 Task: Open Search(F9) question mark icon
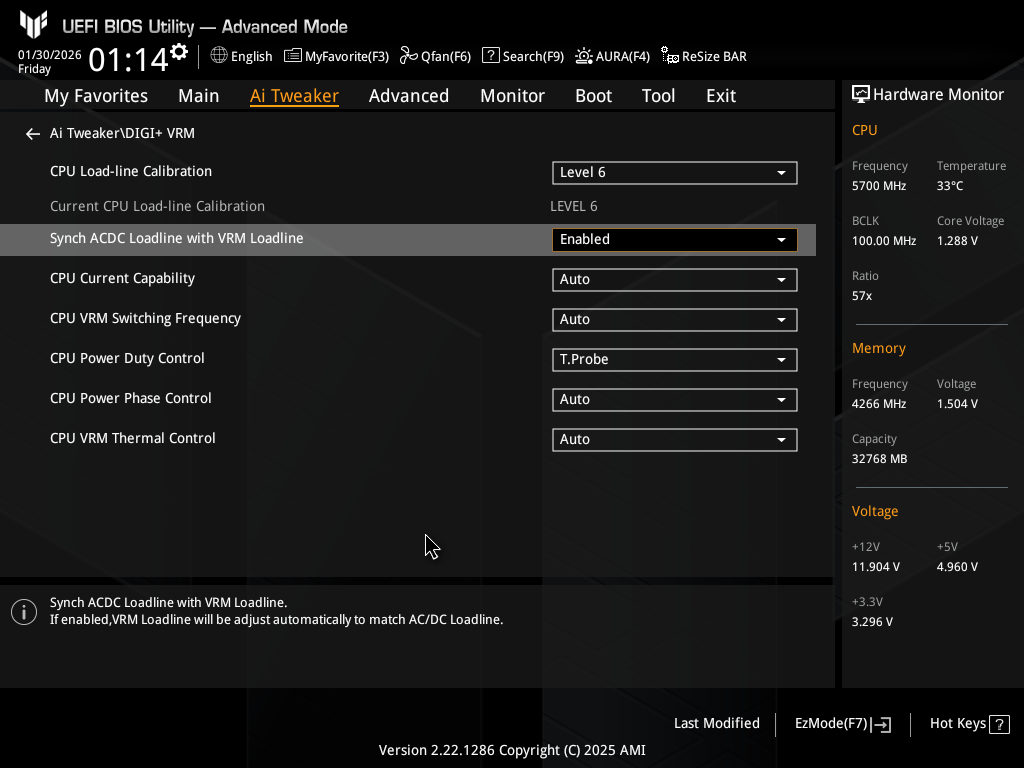coord(490,56)
